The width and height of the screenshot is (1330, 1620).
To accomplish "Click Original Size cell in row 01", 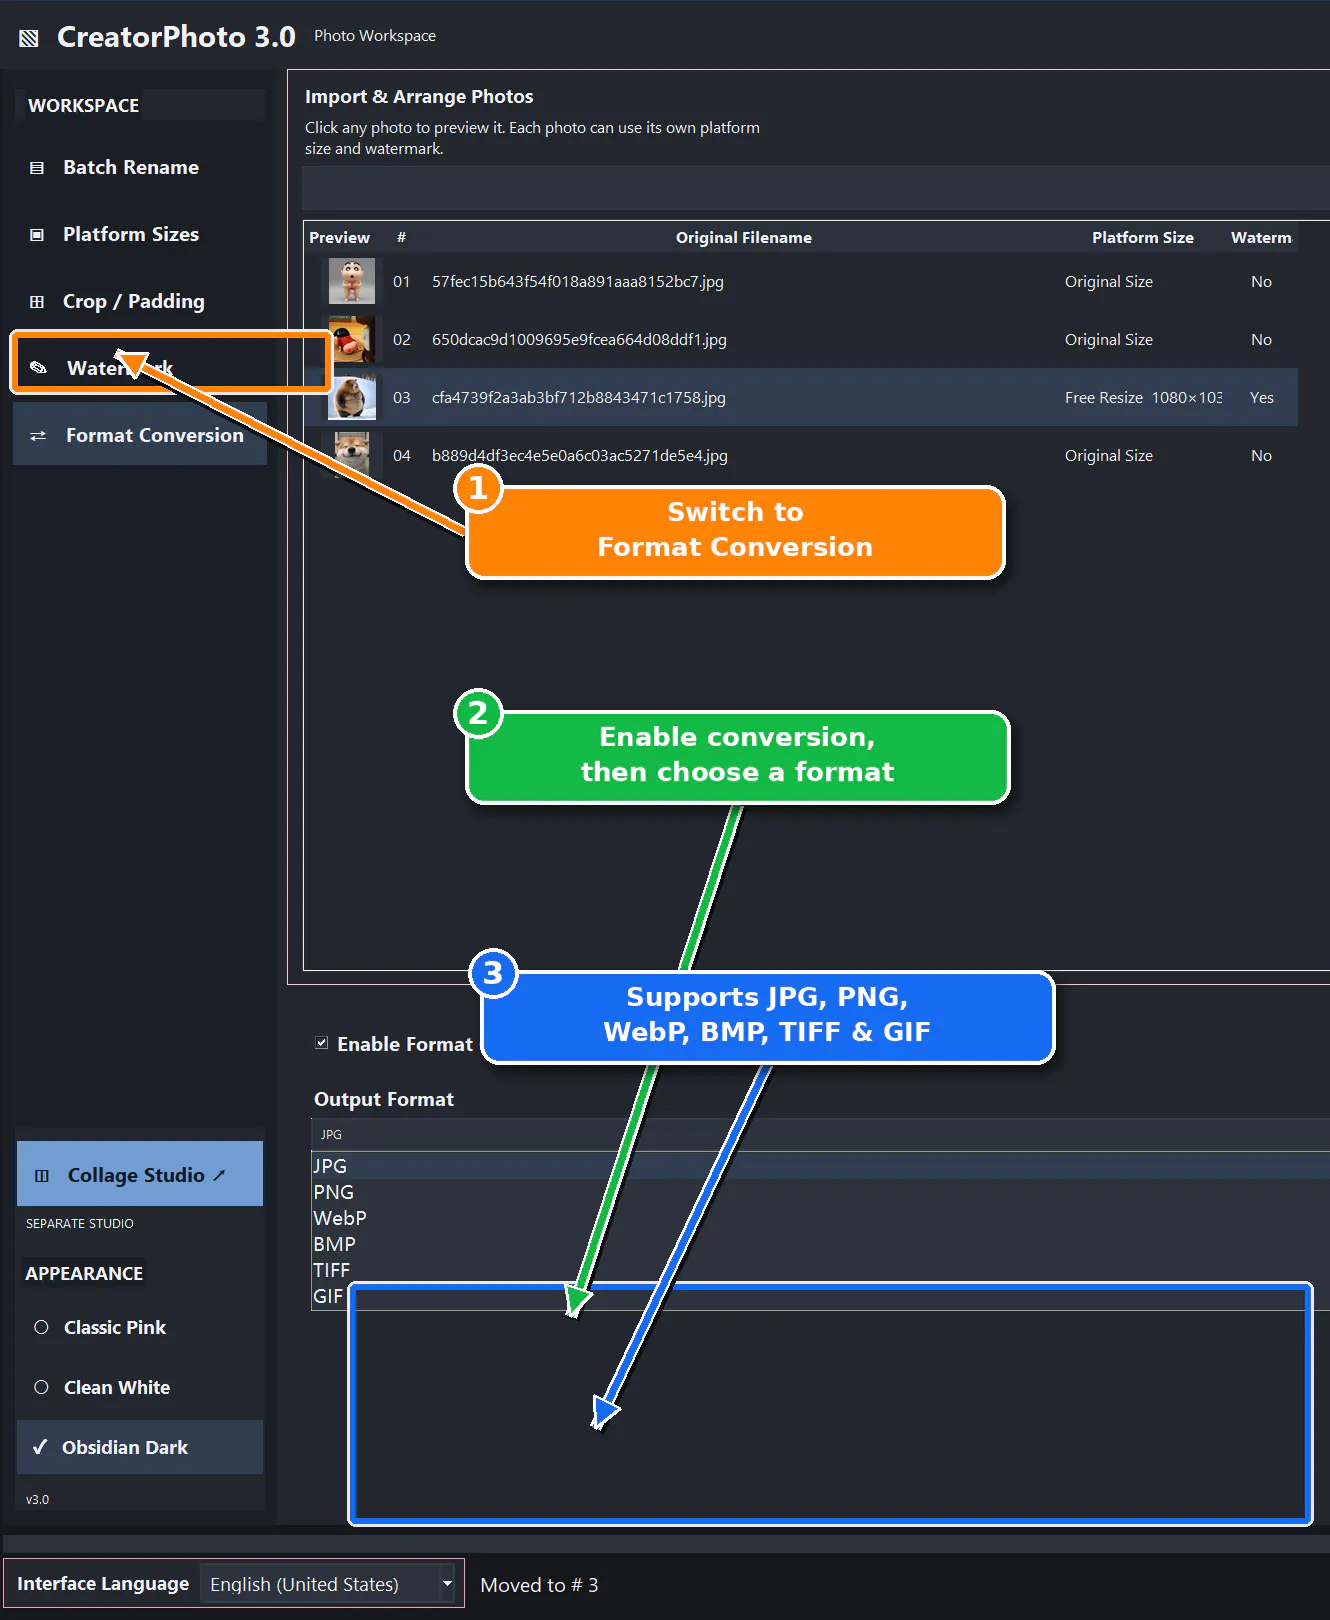I will (x=1109, y=282).
